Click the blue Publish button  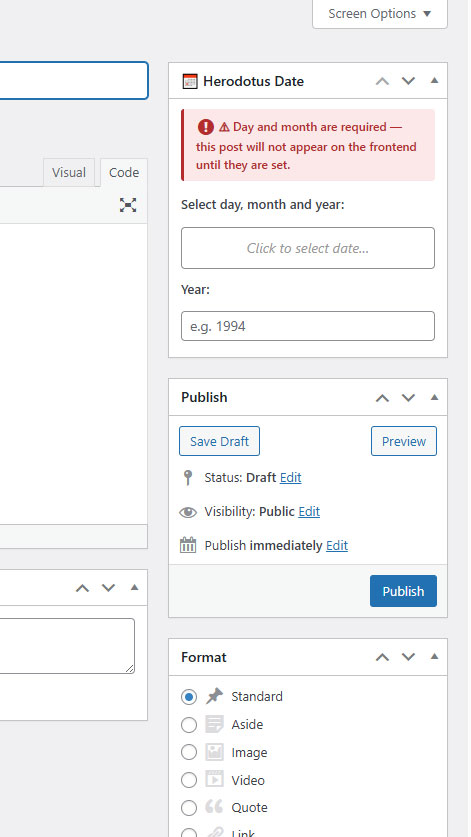click(x=403, y=591)
